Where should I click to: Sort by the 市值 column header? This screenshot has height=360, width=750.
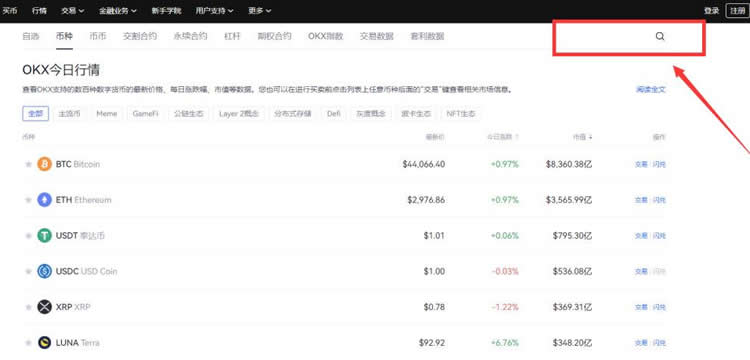point(583,137)
